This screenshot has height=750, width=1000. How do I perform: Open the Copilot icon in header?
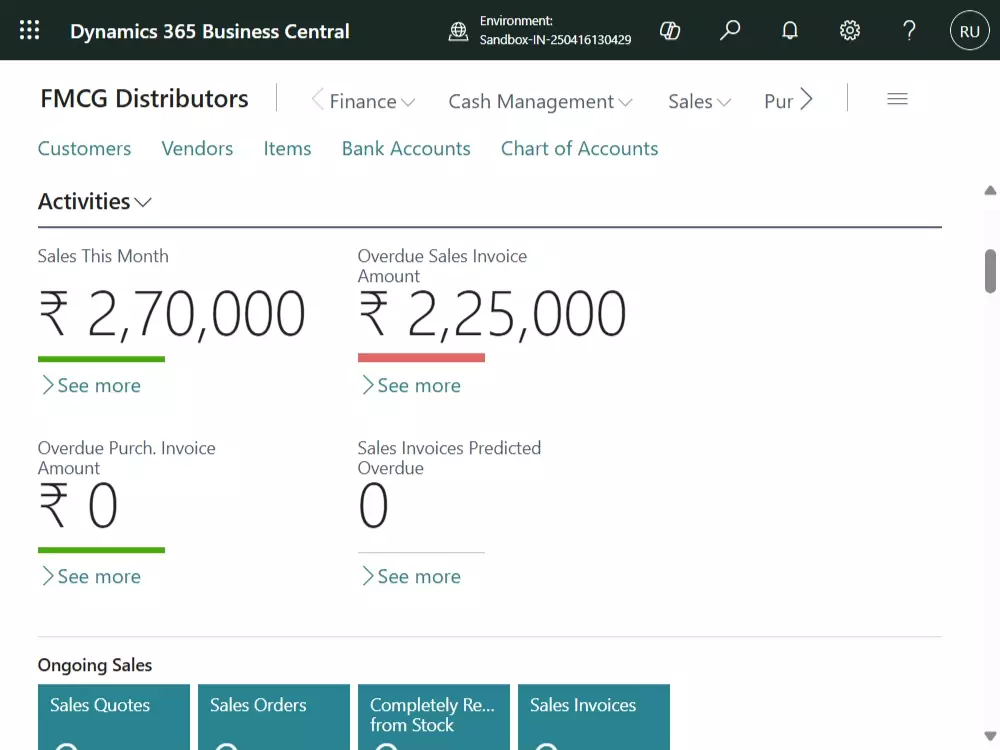point(670,30)
